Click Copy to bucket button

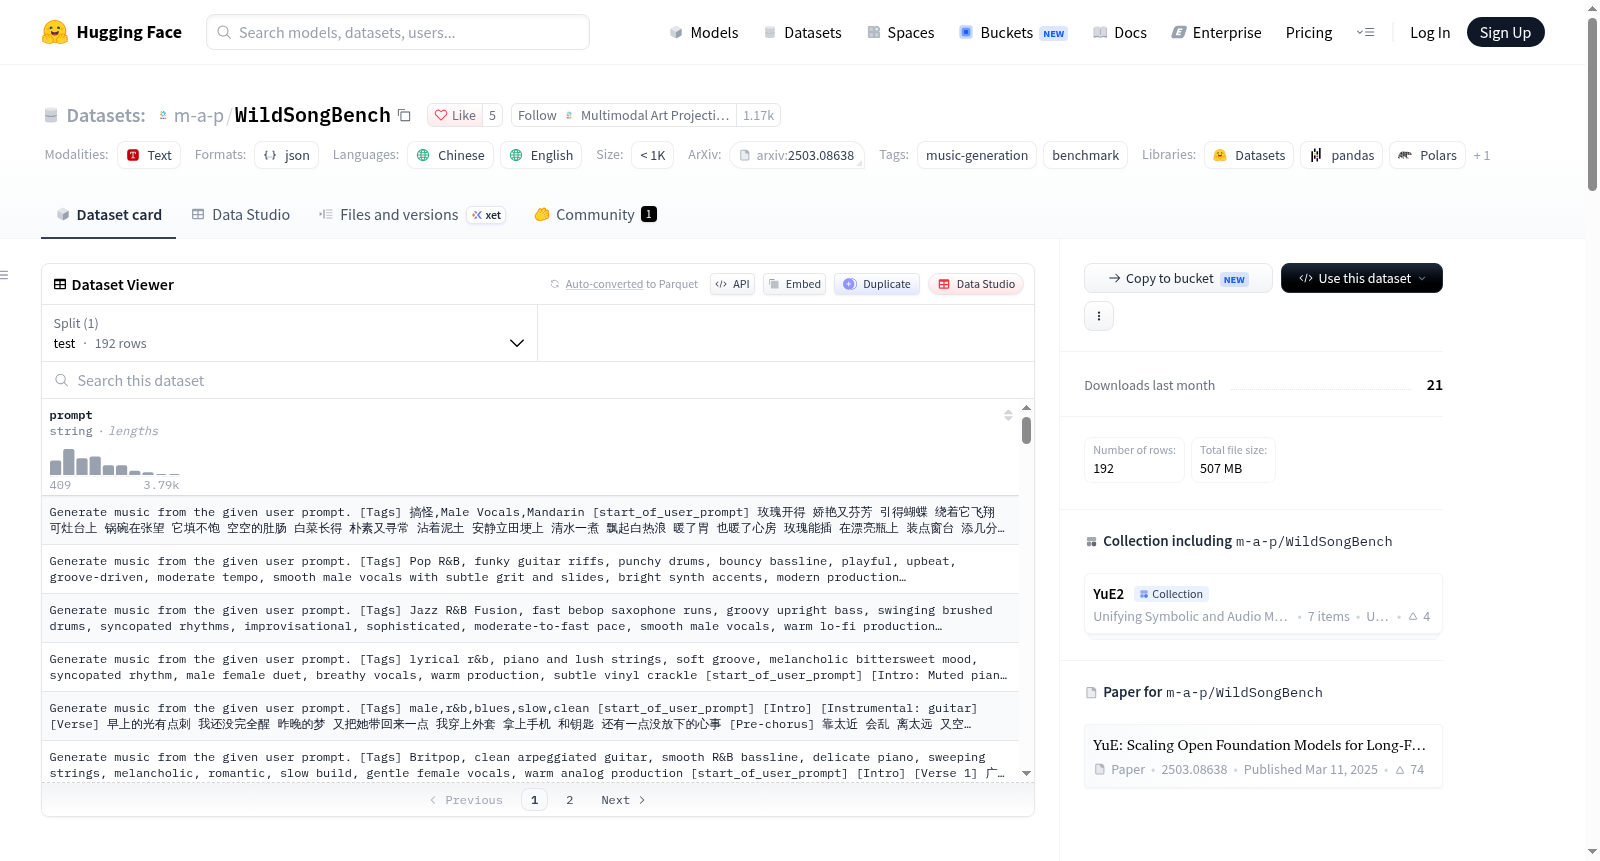[x=1178, y=278]
